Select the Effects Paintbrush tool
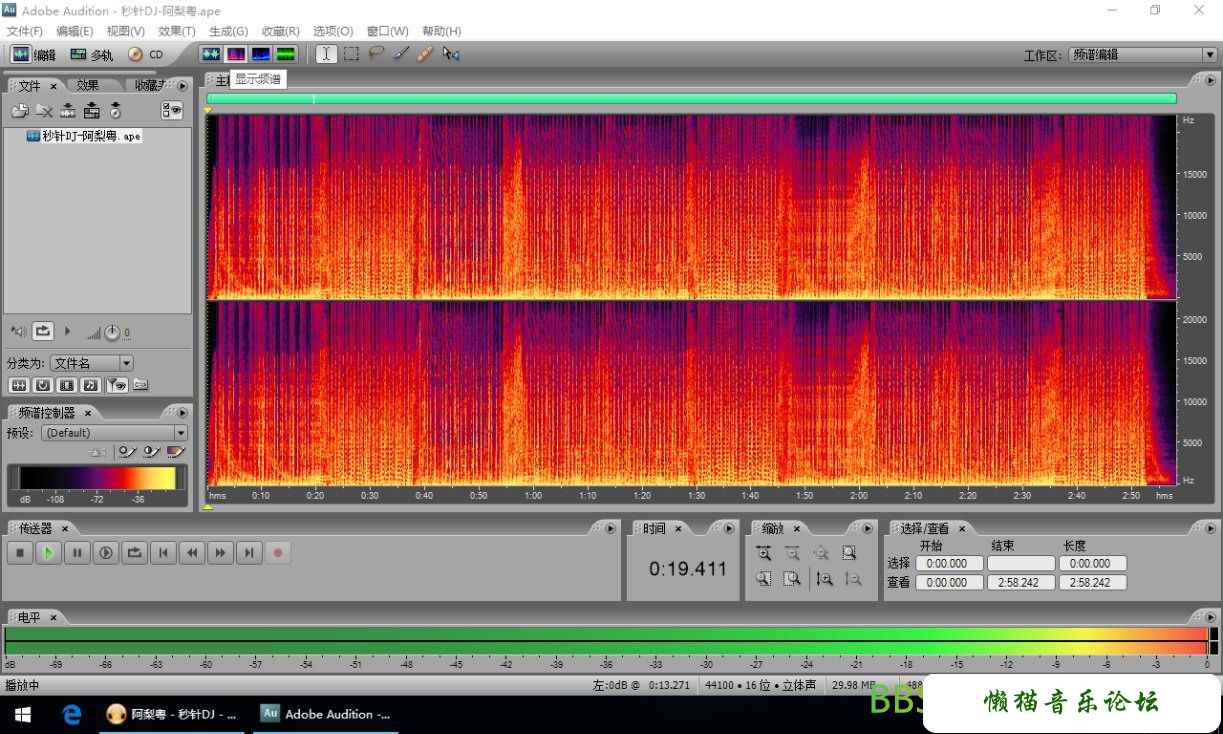The image size is (1223, 734). (401, 54)
